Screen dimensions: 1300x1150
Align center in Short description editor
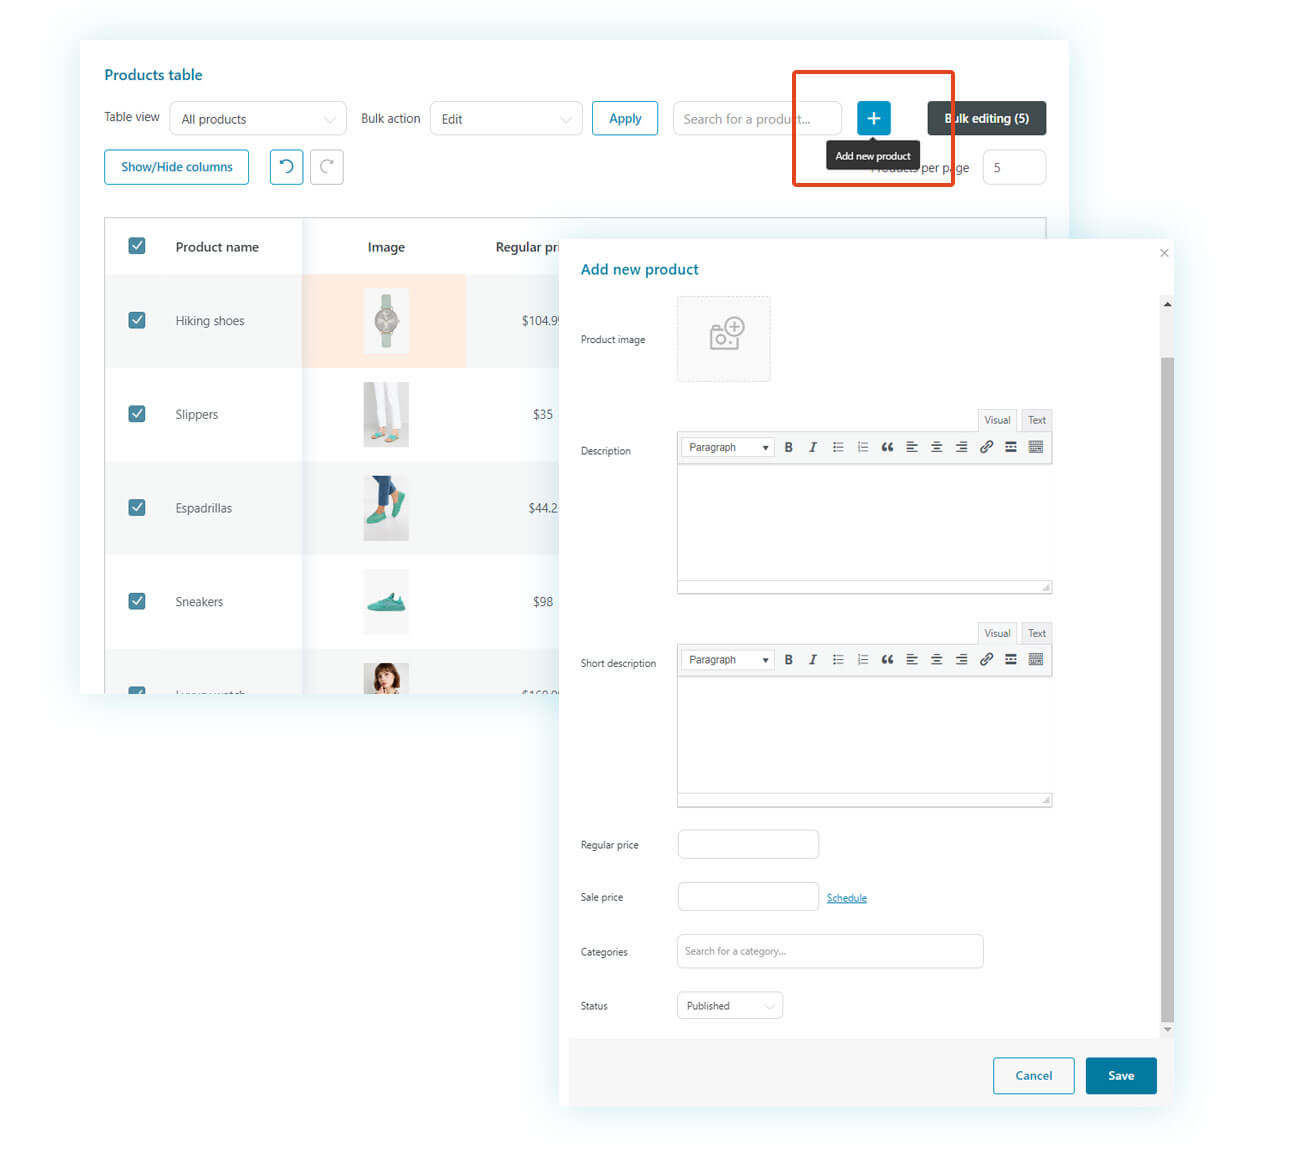click(936, 659)
